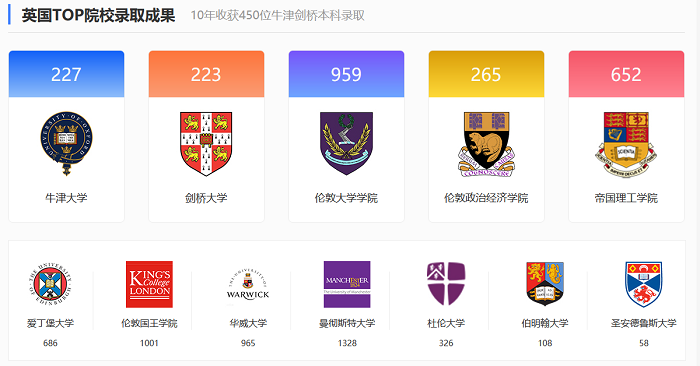Click the orange 223 count banner
Image resolution: width=700 pixels, height=366 pixels.
(x=206, y=74)
